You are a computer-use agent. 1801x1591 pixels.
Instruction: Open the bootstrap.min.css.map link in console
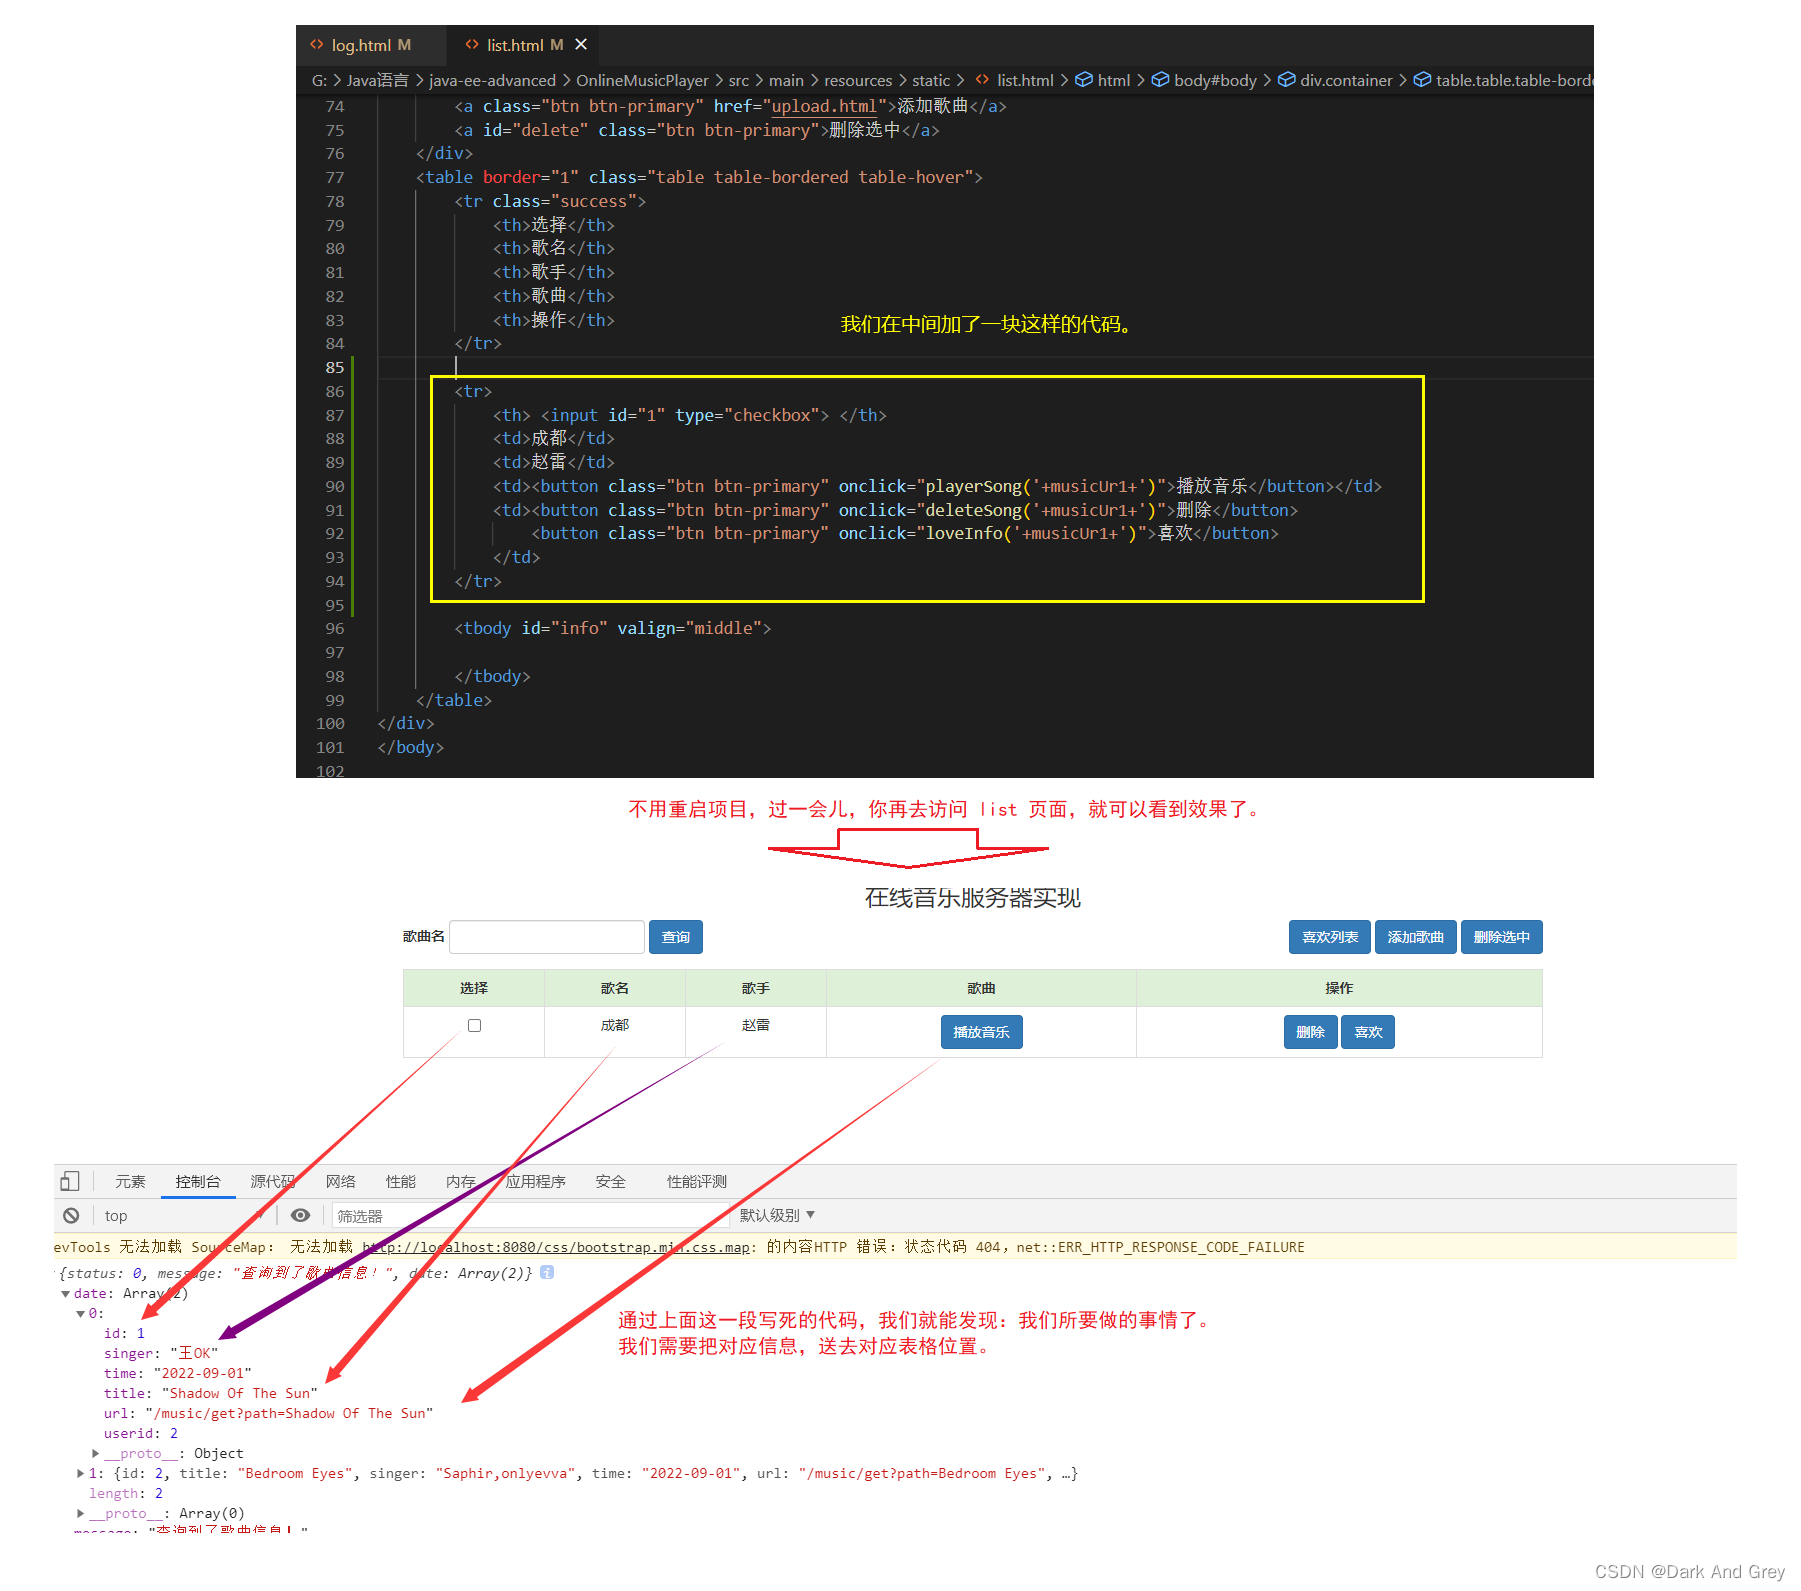click(558, 1247)
